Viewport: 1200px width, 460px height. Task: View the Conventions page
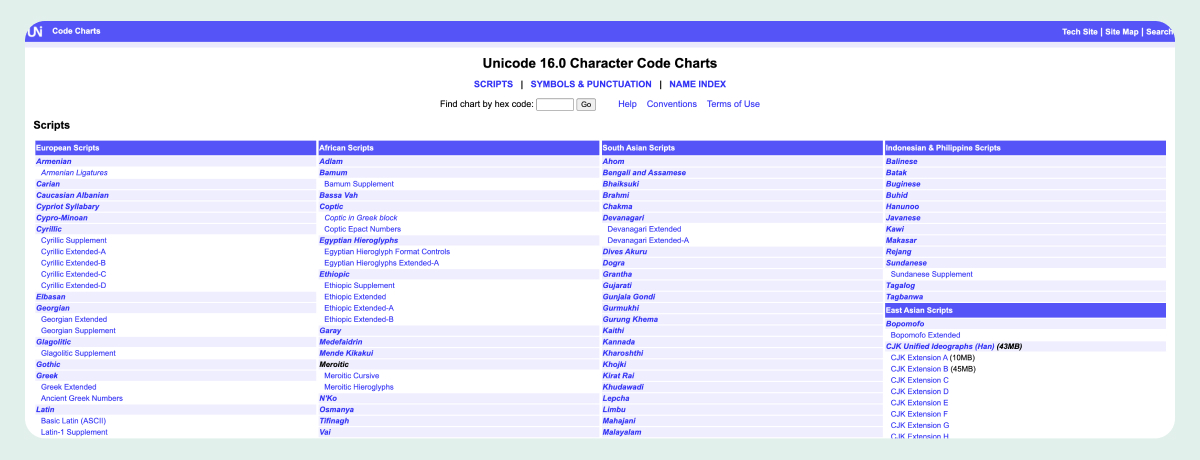coord(672,104)
